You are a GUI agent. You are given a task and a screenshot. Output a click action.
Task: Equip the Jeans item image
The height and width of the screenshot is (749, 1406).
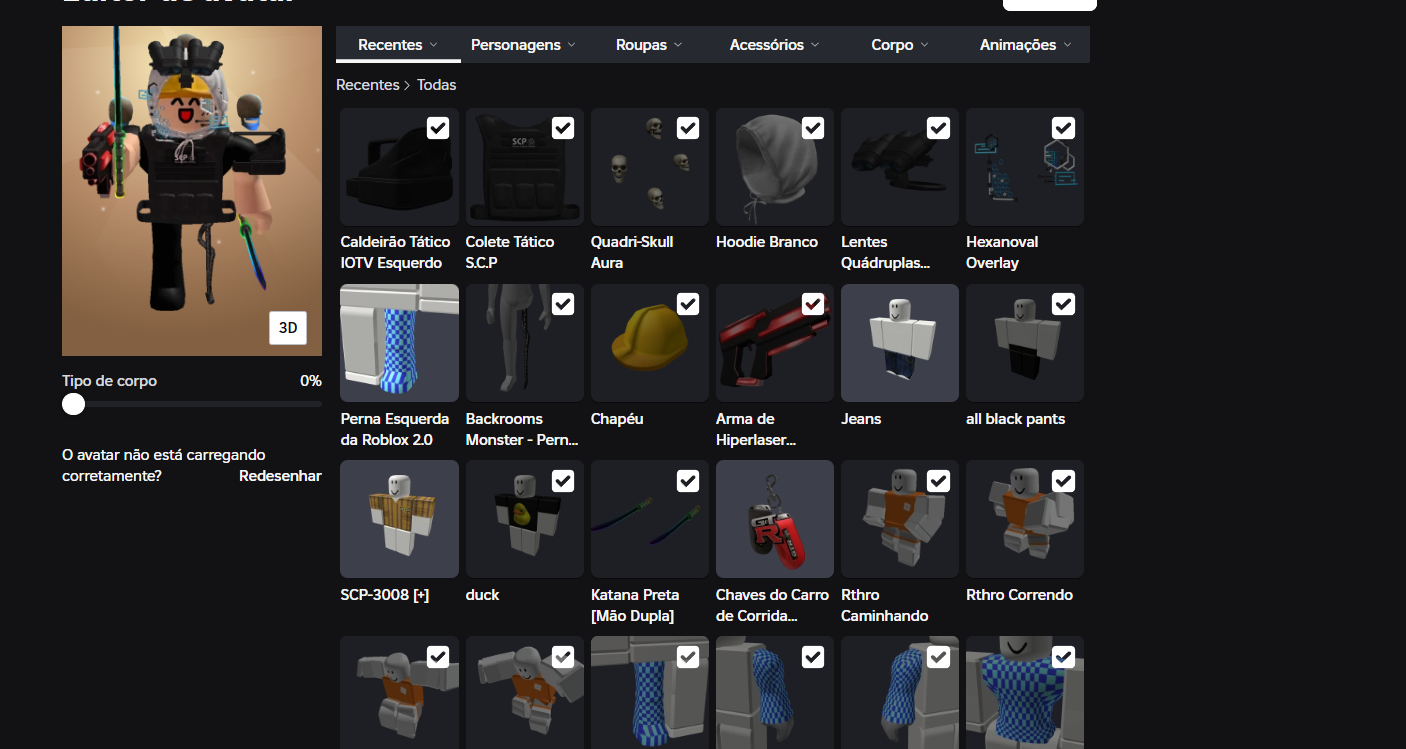(x=900, y=343)
